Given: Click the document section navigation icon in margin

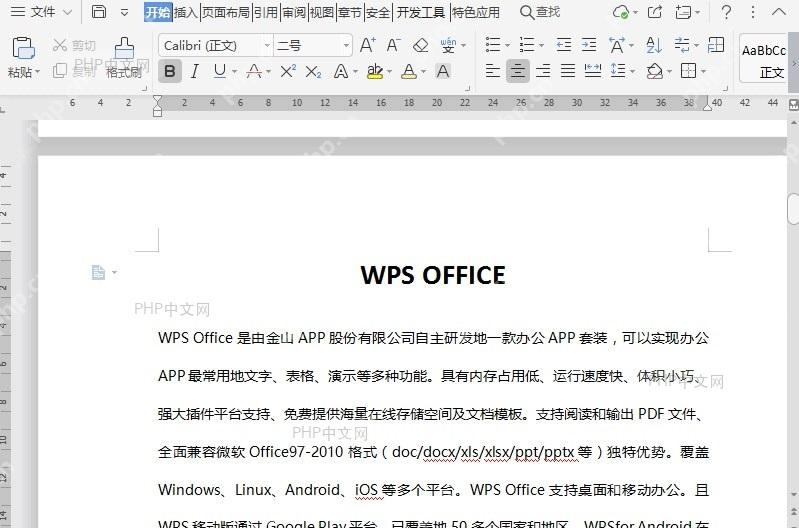Looking at the screenshot, I should pyautogui.click(x=98, y=273).
